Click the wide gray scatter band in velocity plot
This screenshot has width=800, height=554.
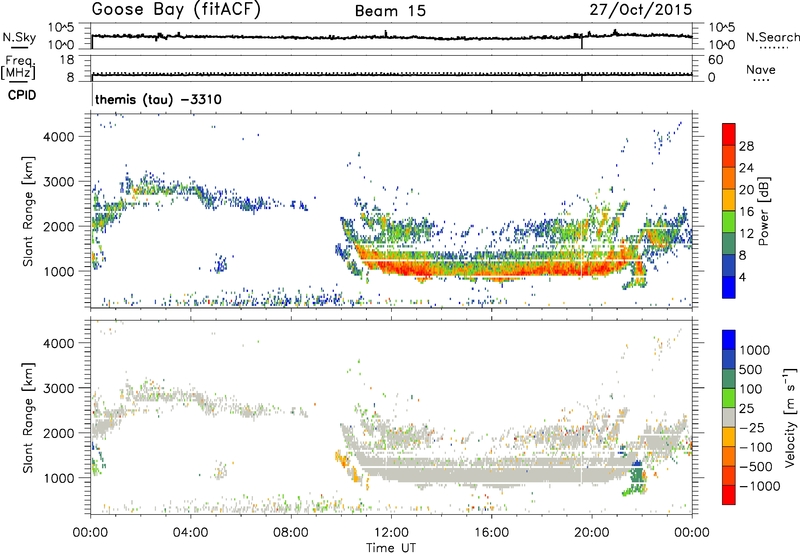coord(490,470)
